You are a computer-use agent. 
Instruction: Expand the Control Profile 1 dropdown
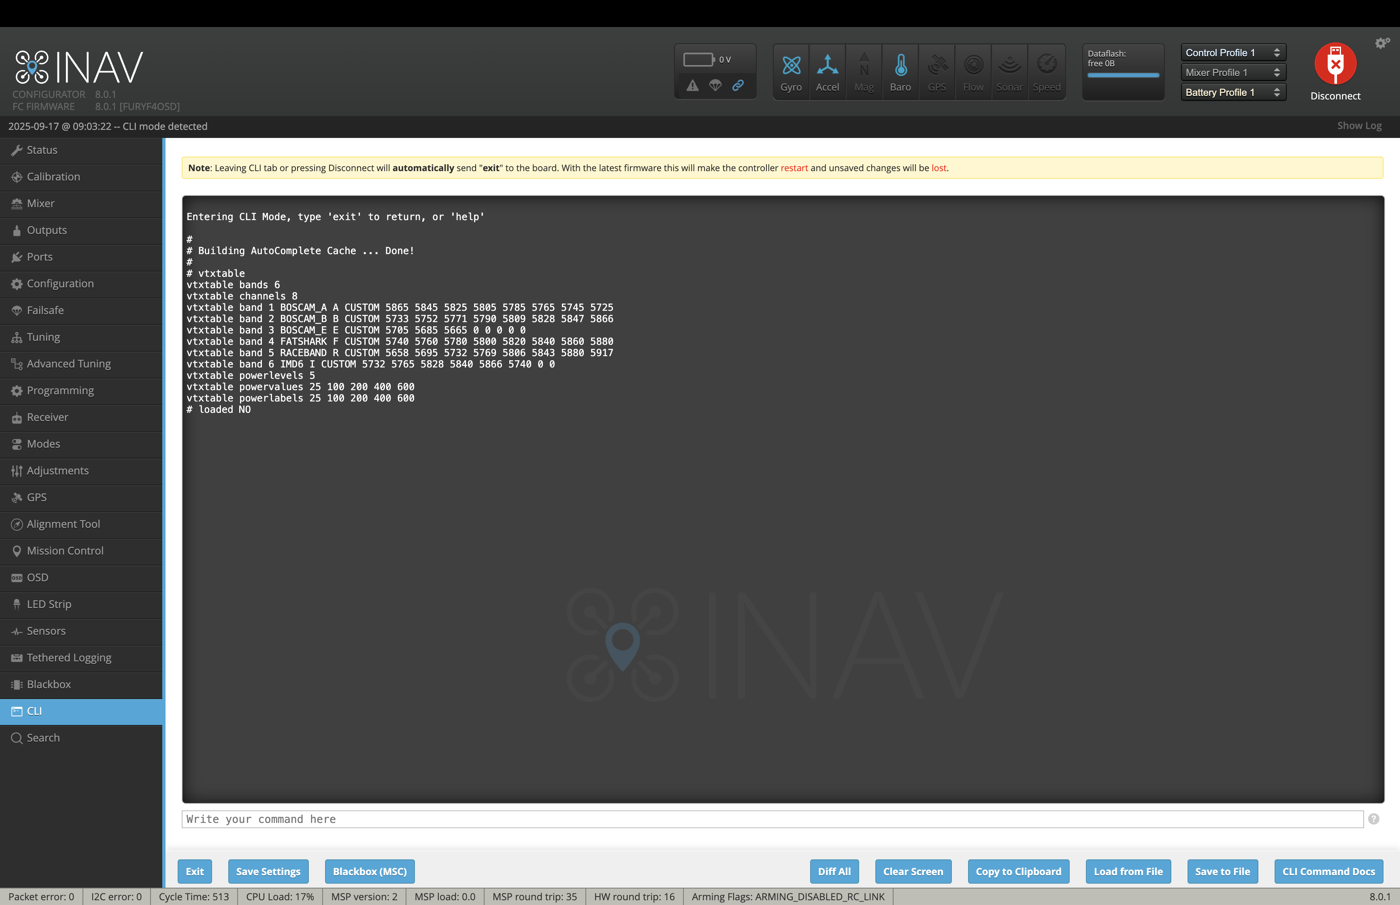1233,53
